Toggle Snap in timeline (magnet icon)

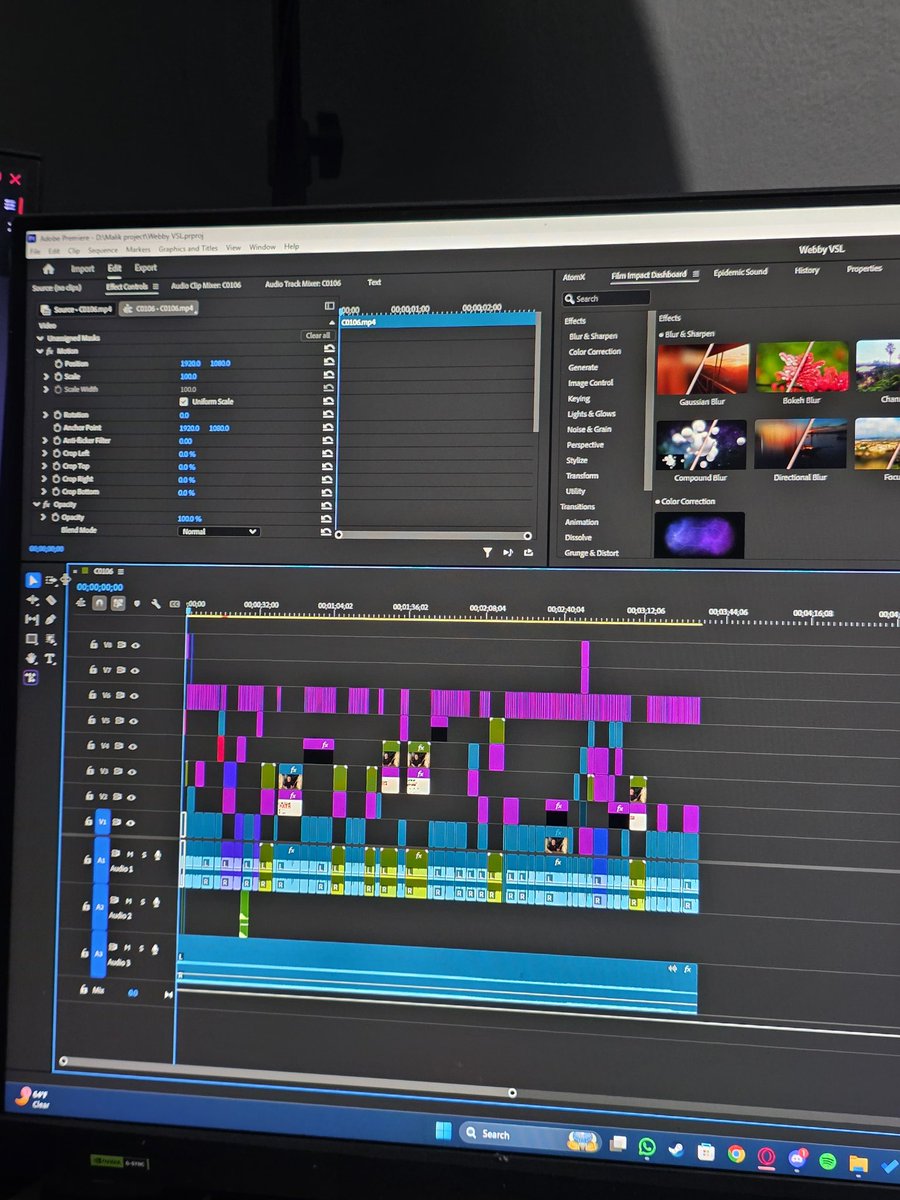[98, 604]
